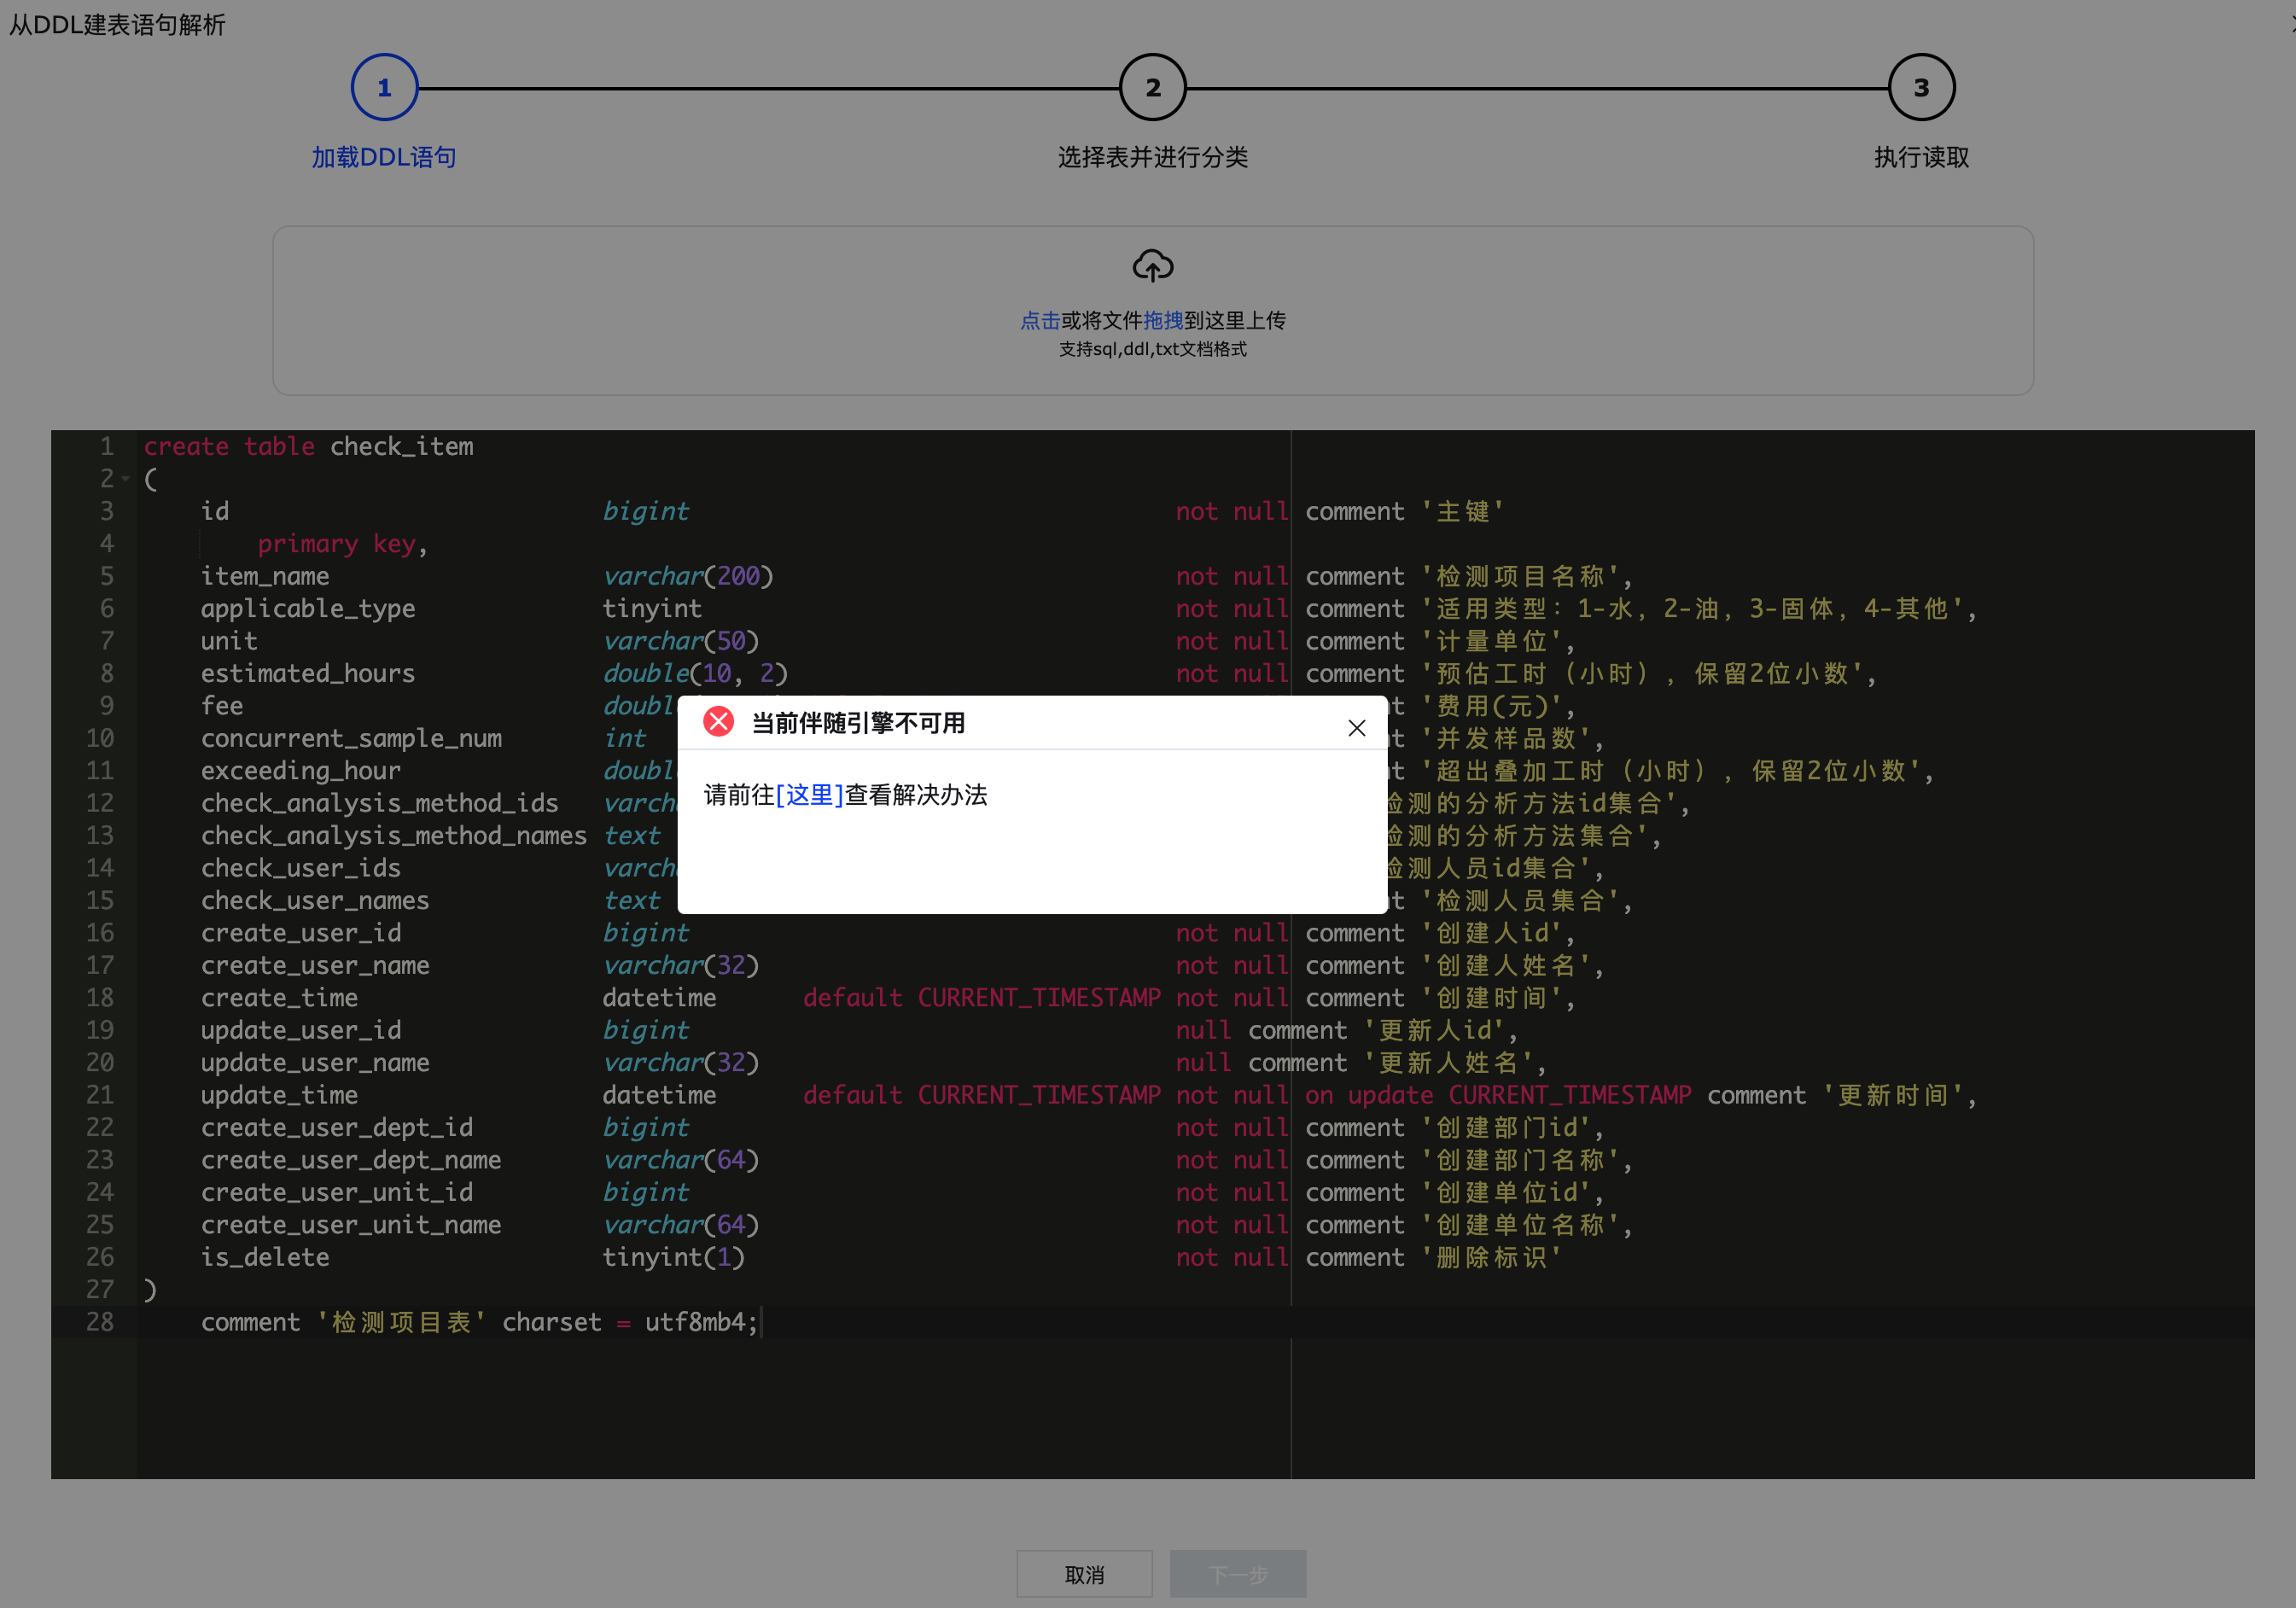Click the 下一步 button
The image size is (2296, 1608).
pyautogui.click(x=1238, y=1574)
